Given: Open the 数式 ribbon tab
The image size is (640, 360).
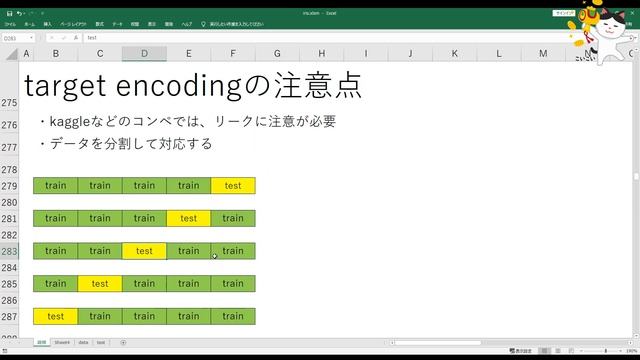Looking at the screenshot, I should 100,24.
